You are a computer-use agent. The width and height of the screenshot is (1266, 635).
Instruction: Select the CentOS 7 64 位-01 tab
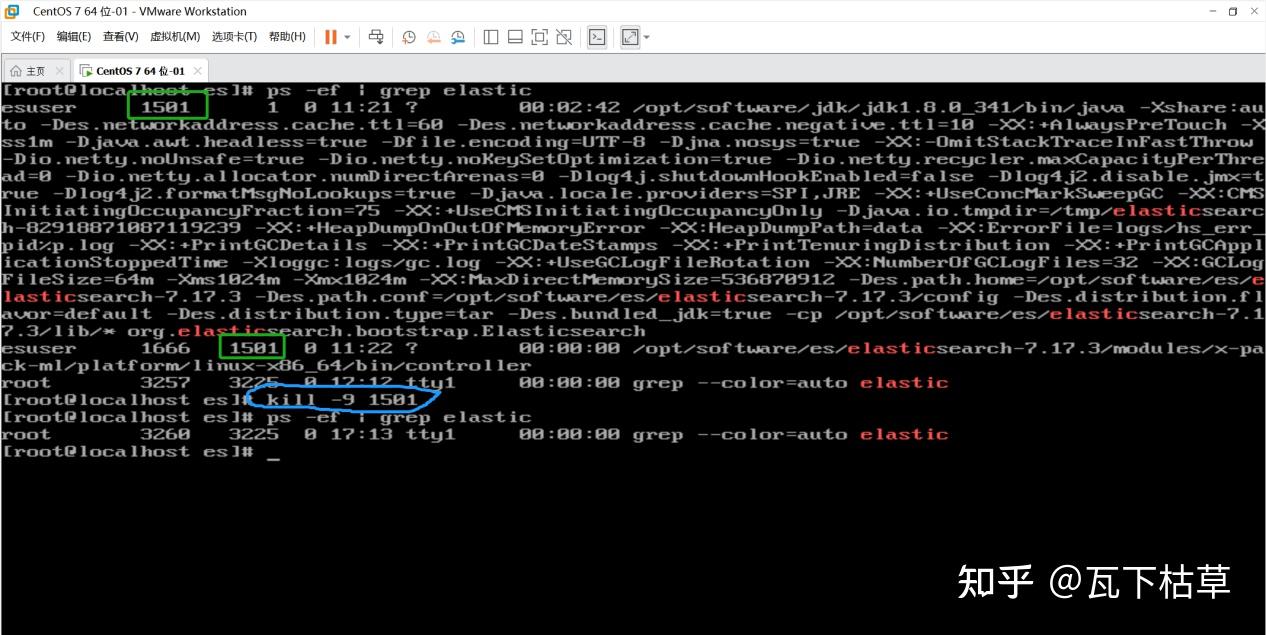click(x=139, y=70)
